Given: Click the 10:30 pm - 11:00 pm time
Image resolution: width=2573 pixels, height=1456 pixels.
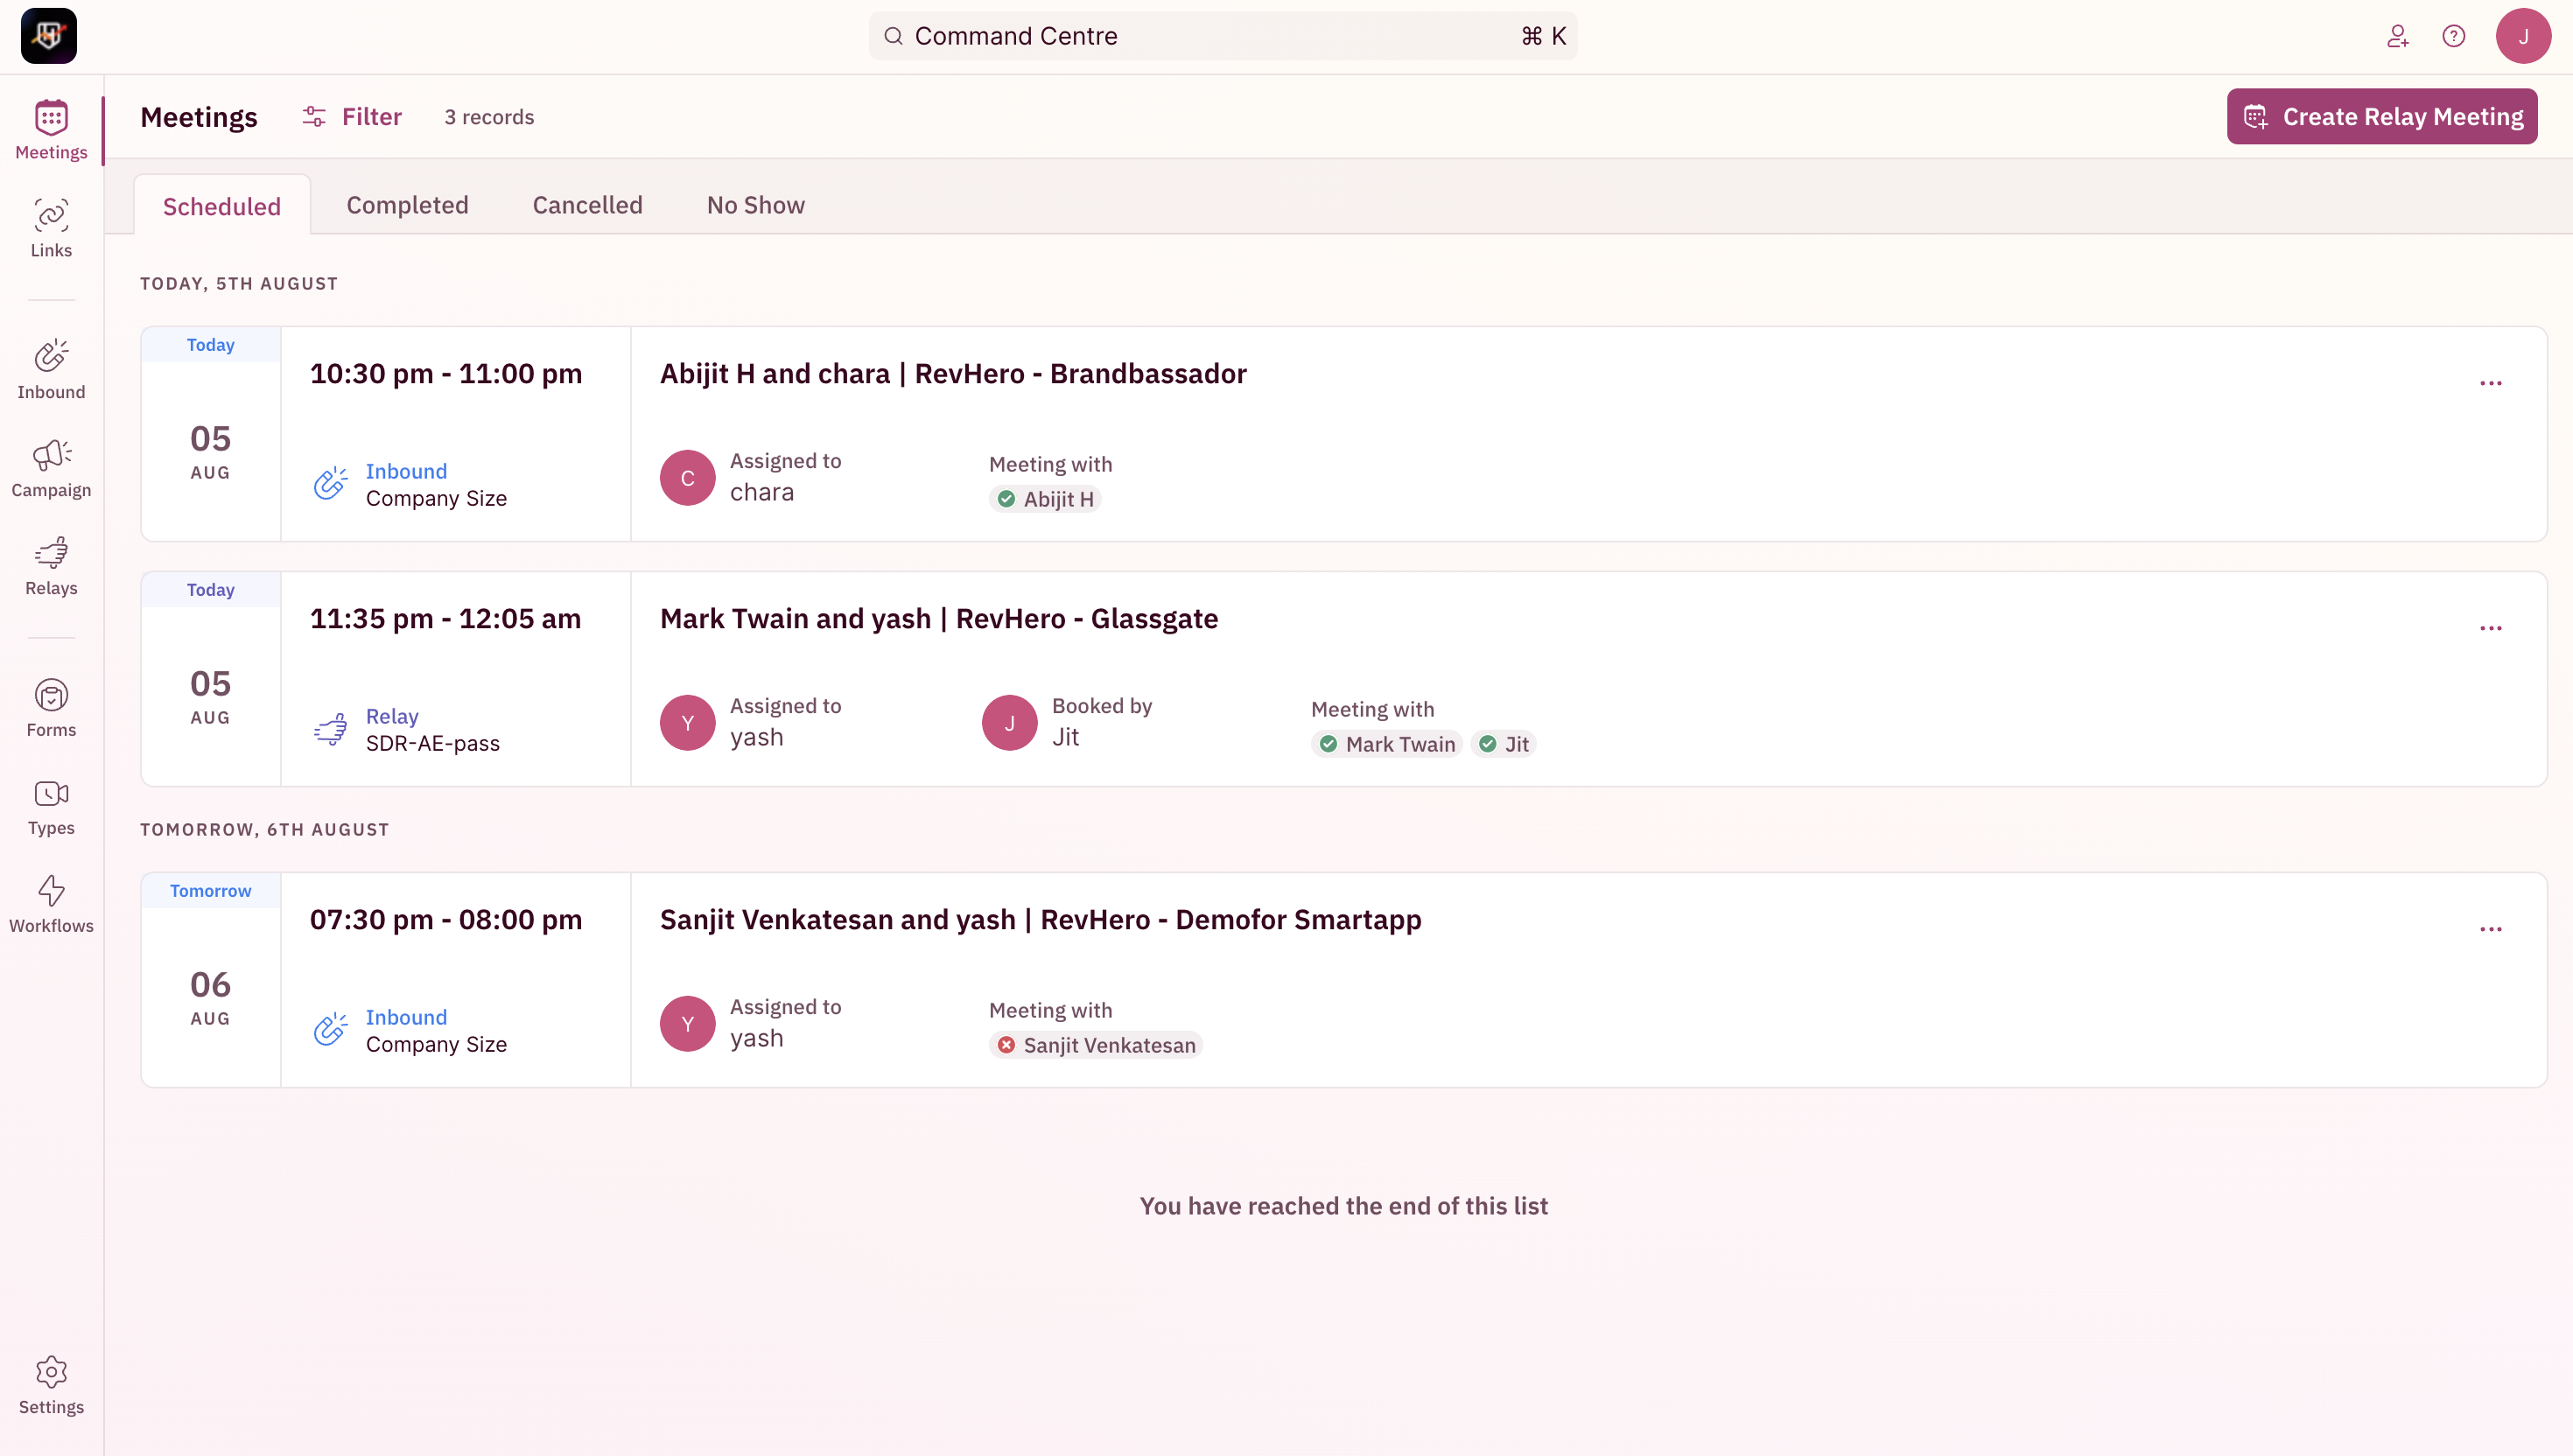Looking at the screenshot, I should coord(446,374).
